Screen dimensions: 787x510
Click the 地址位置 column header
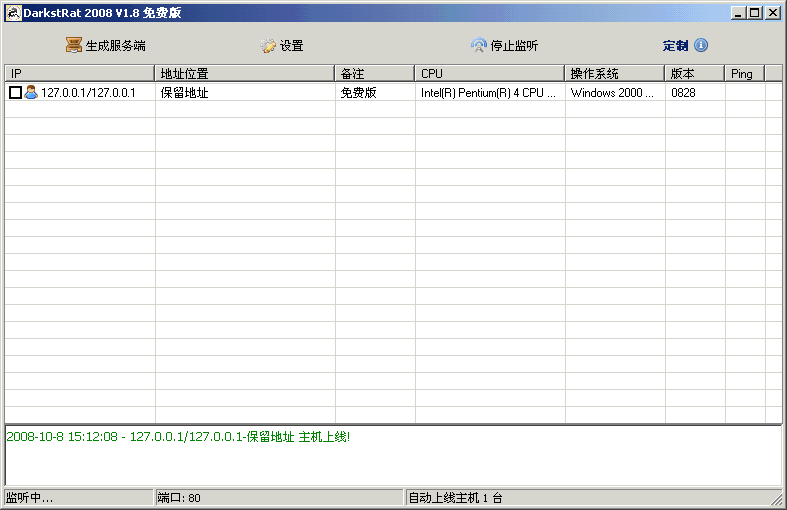pos(245,74)
